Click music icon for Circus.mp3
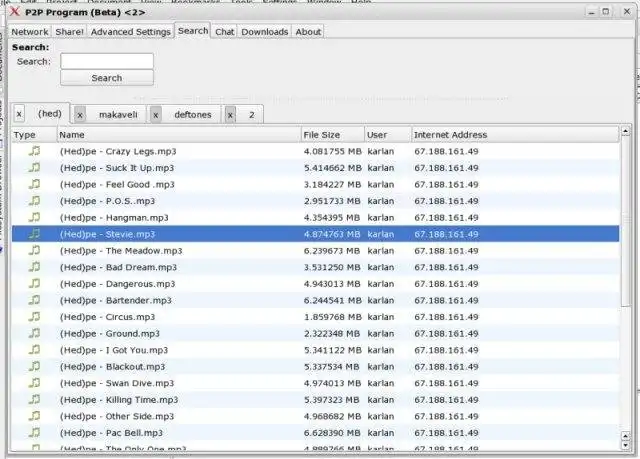This screenshot has width=640, height=459. [34, 317]
